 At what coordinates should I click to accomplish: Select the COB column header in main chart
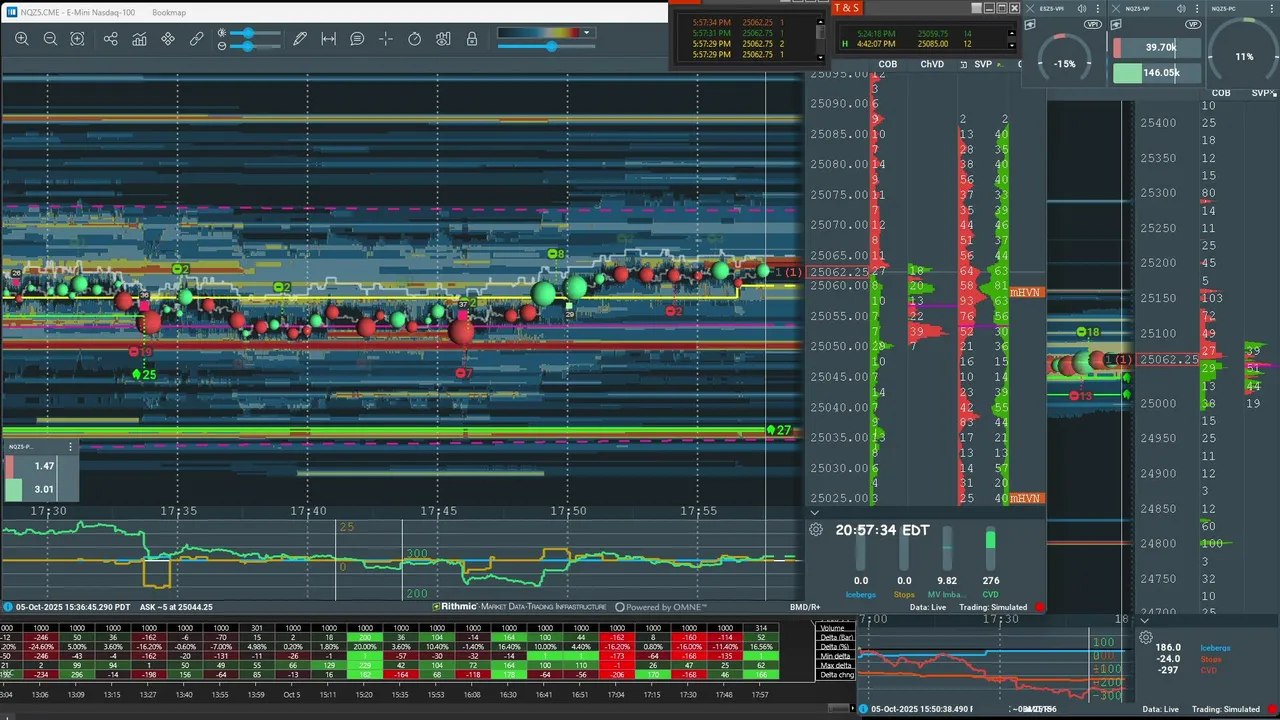pyautogui.click(x=887, y=64)
